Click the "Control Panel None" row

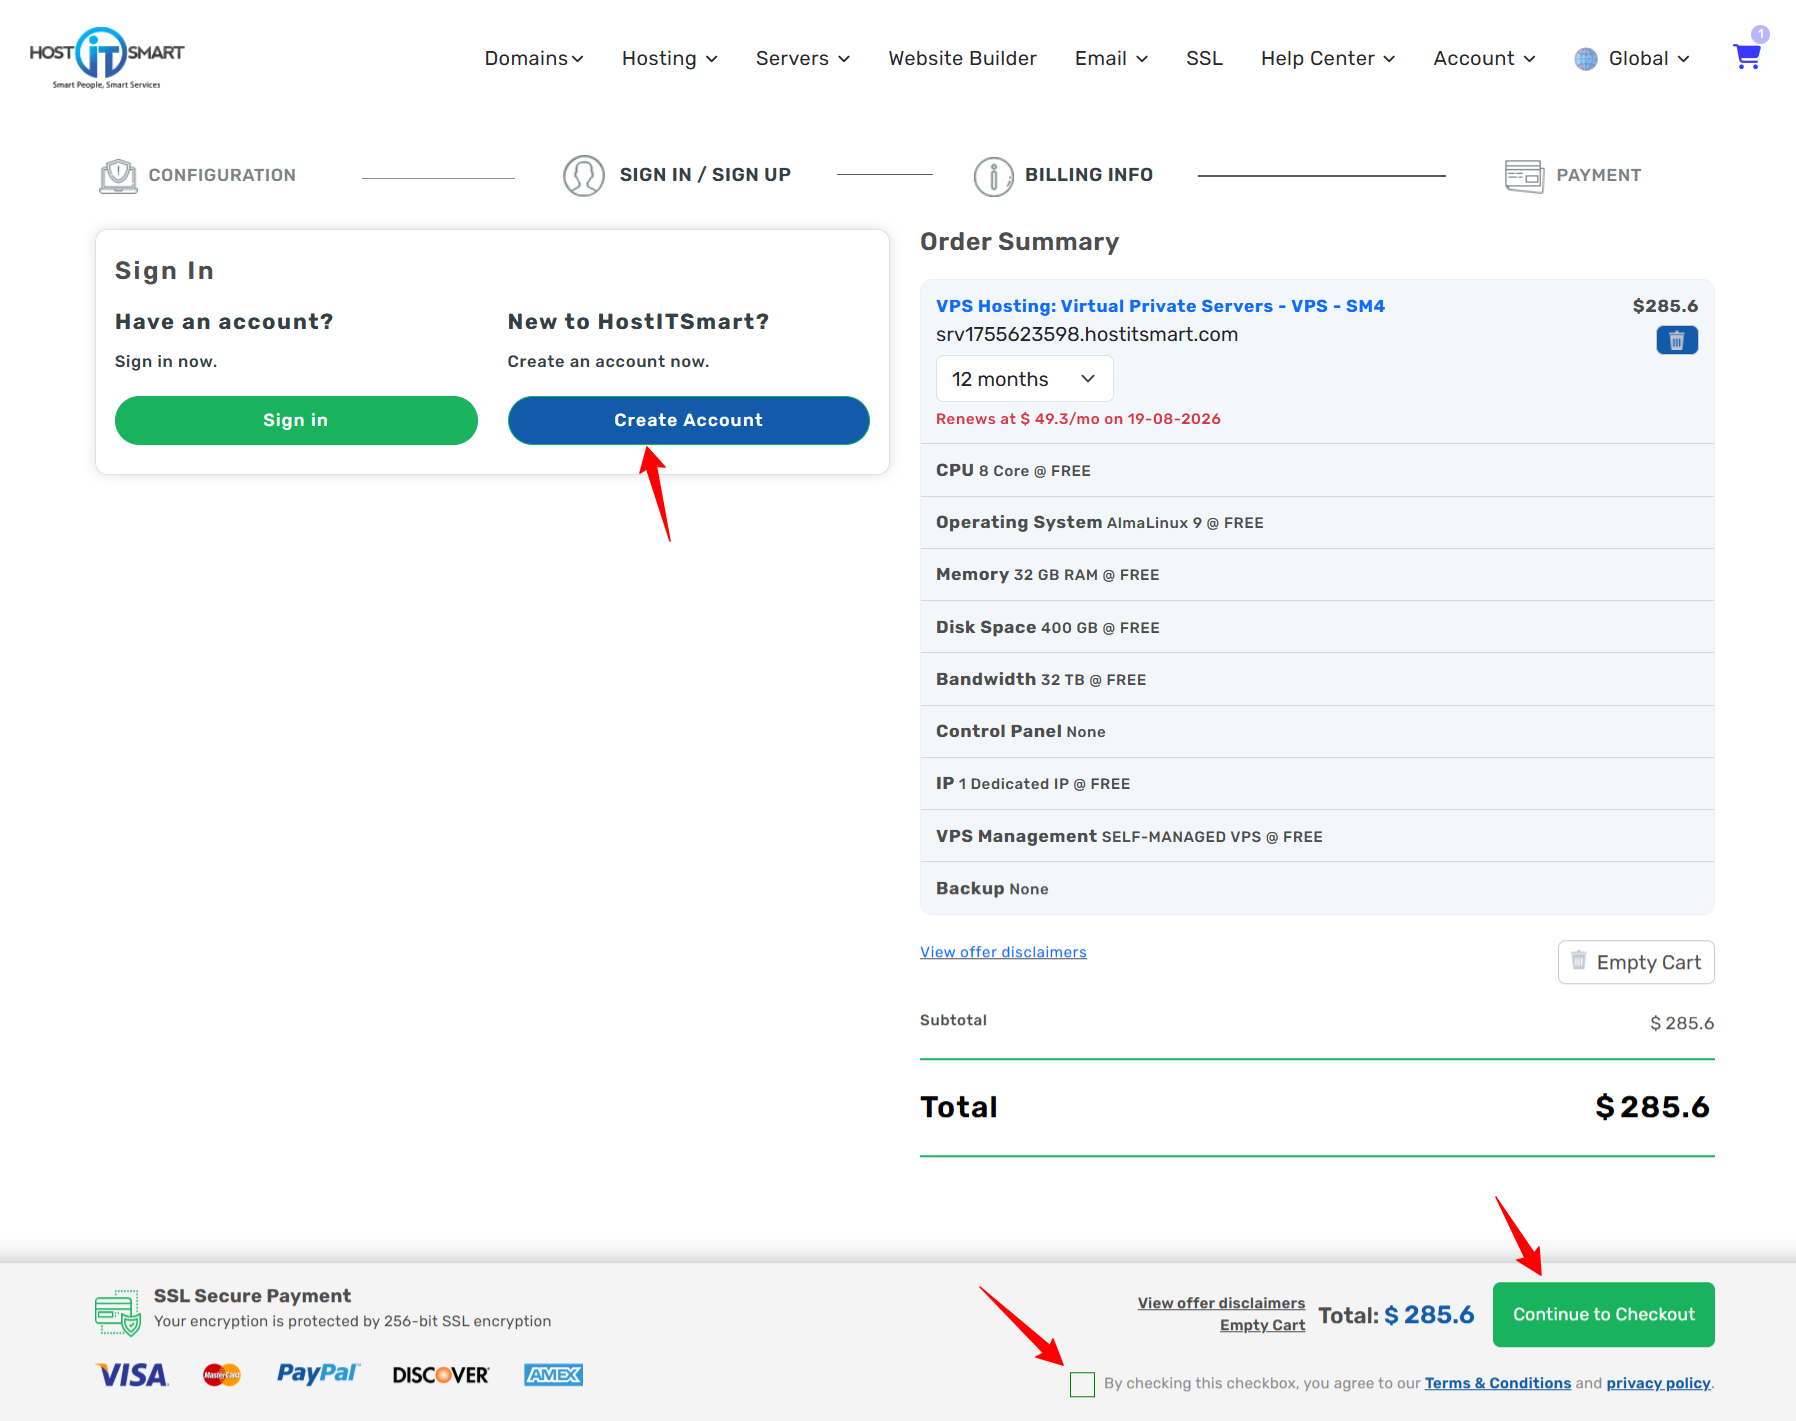point(1317,732)
